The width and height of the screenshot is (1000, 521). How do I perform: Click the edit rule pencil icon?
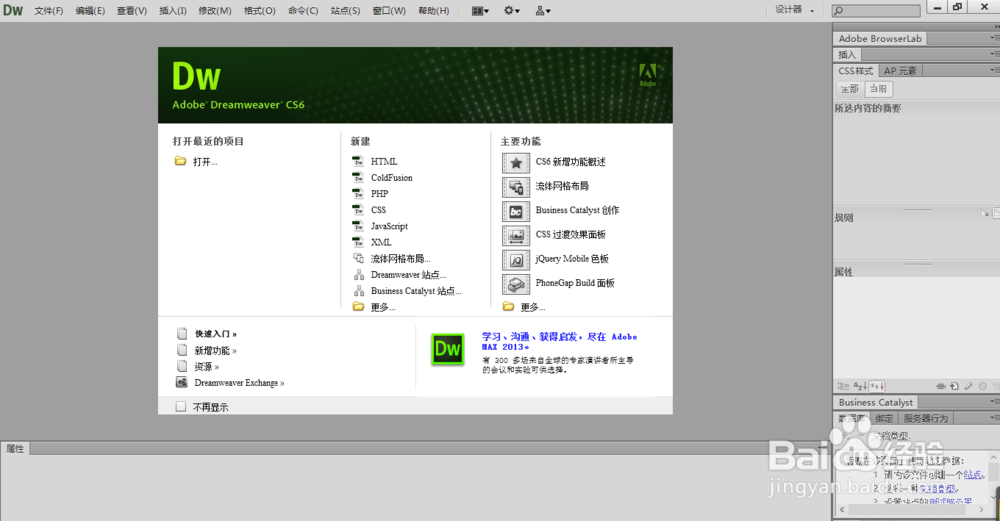(x=968, y=386)
